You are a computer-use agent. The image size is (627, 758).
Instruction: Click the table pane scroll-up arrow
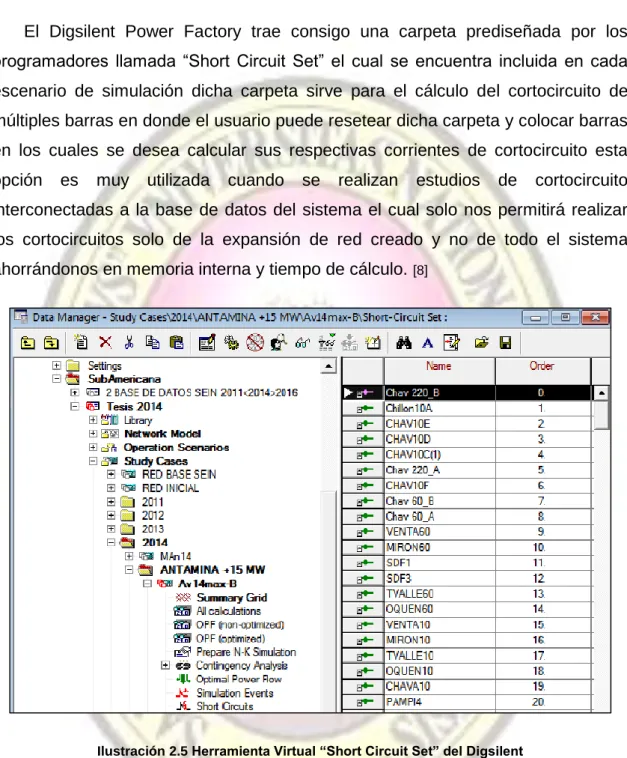tap(601, 393)
